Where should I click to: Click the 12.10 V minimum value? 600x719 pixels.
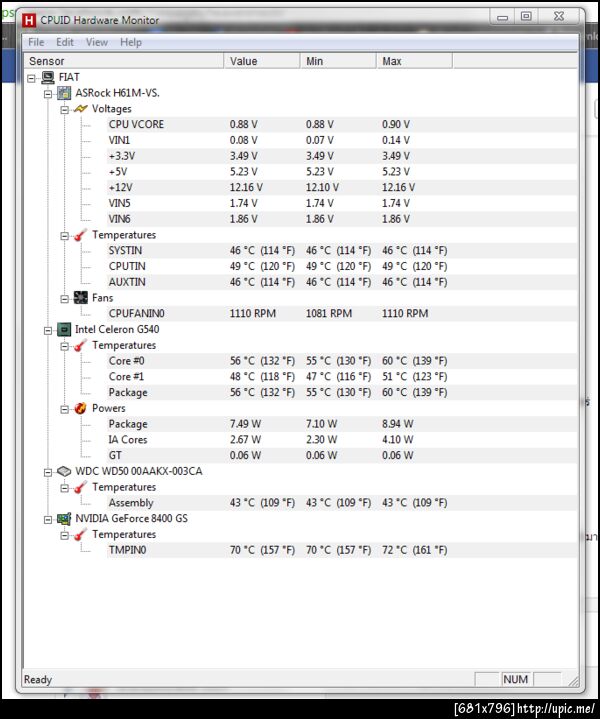(322, 188)
